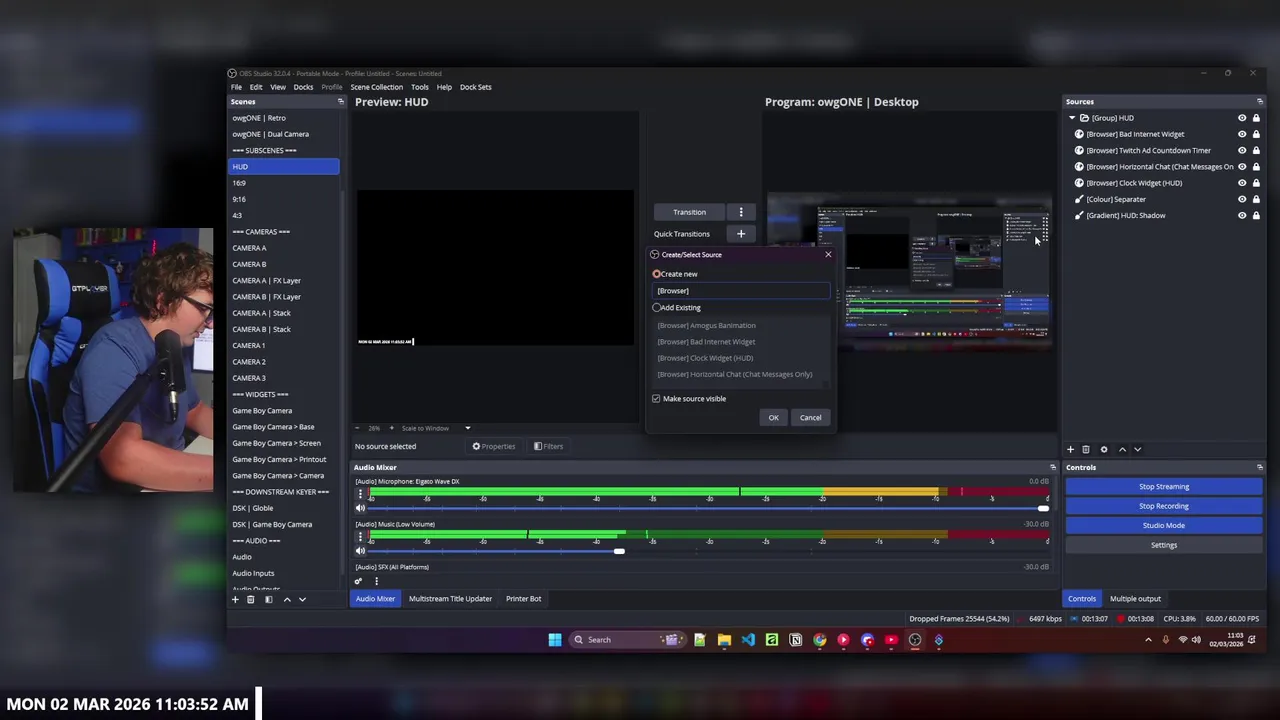Screen dimensions: 1280x720
Task: Hide the [Colour] Separater source eye
Action: (x=1242, y=199)
